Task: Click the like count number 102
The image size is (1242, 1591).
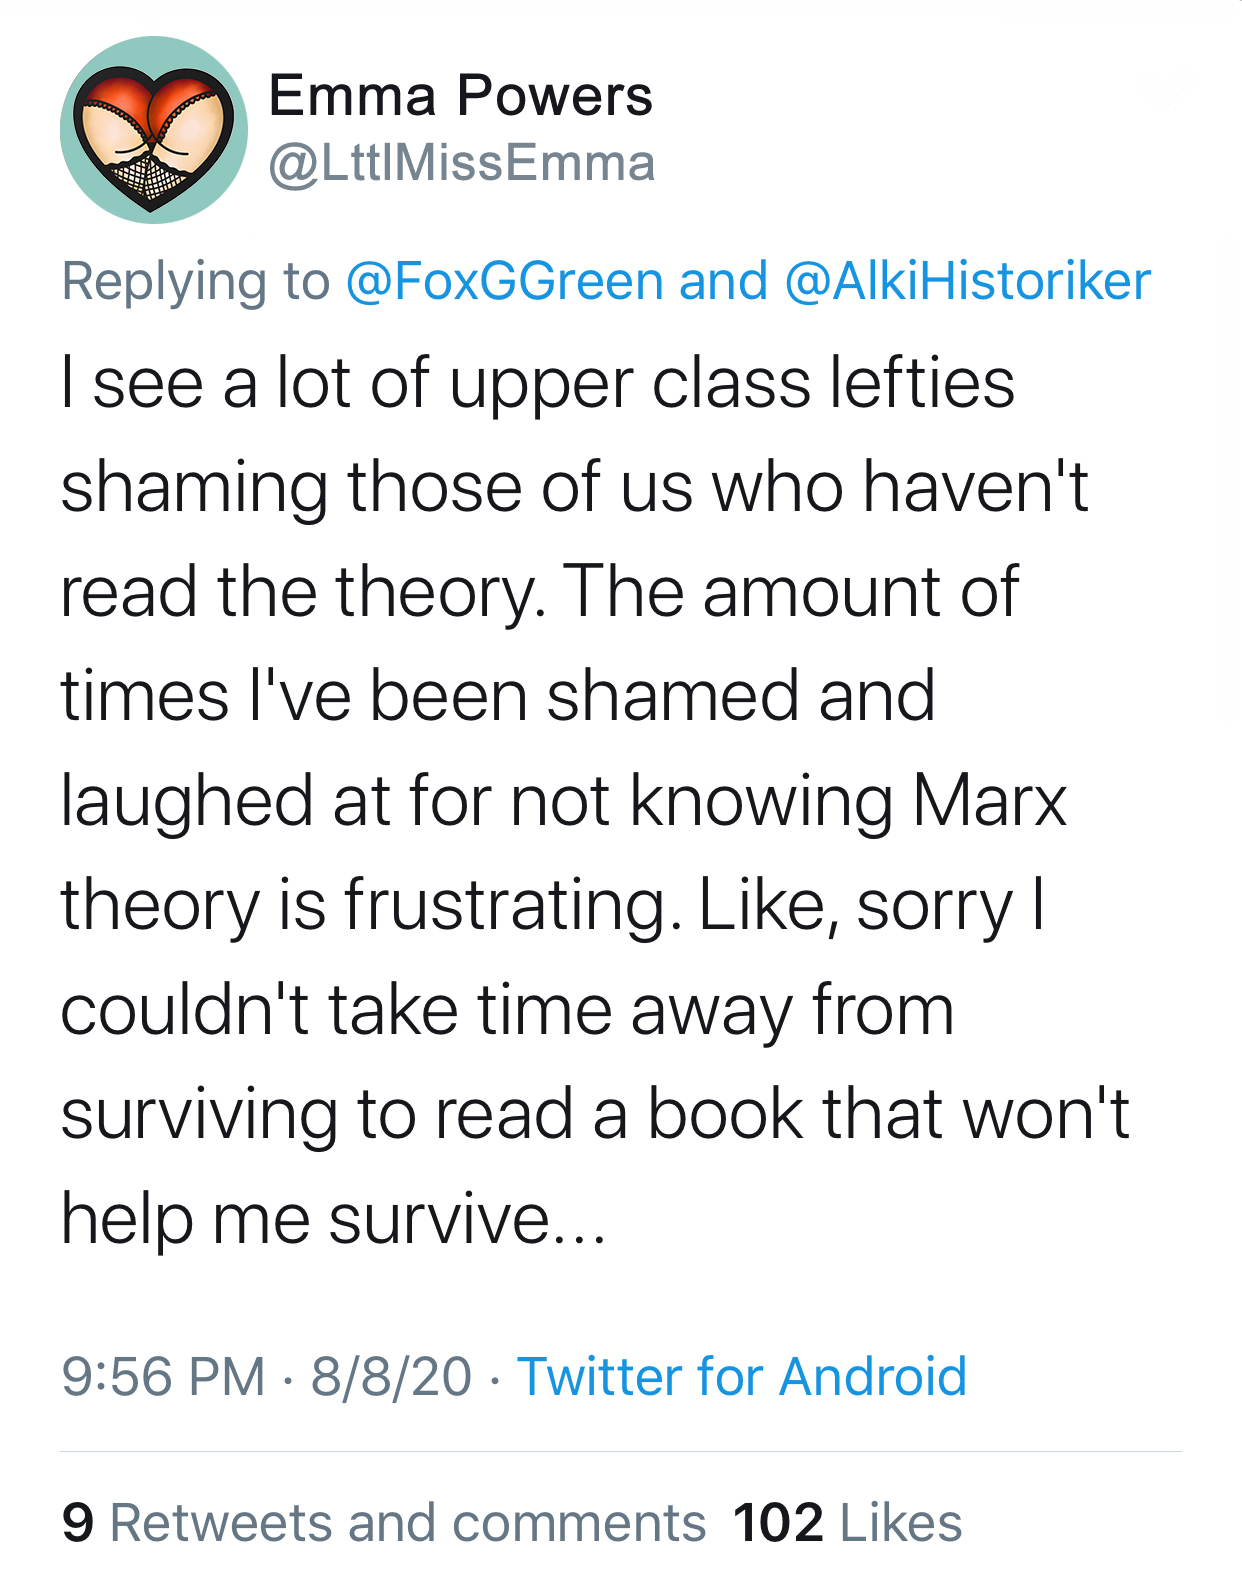Action: tap(778, 1523)
